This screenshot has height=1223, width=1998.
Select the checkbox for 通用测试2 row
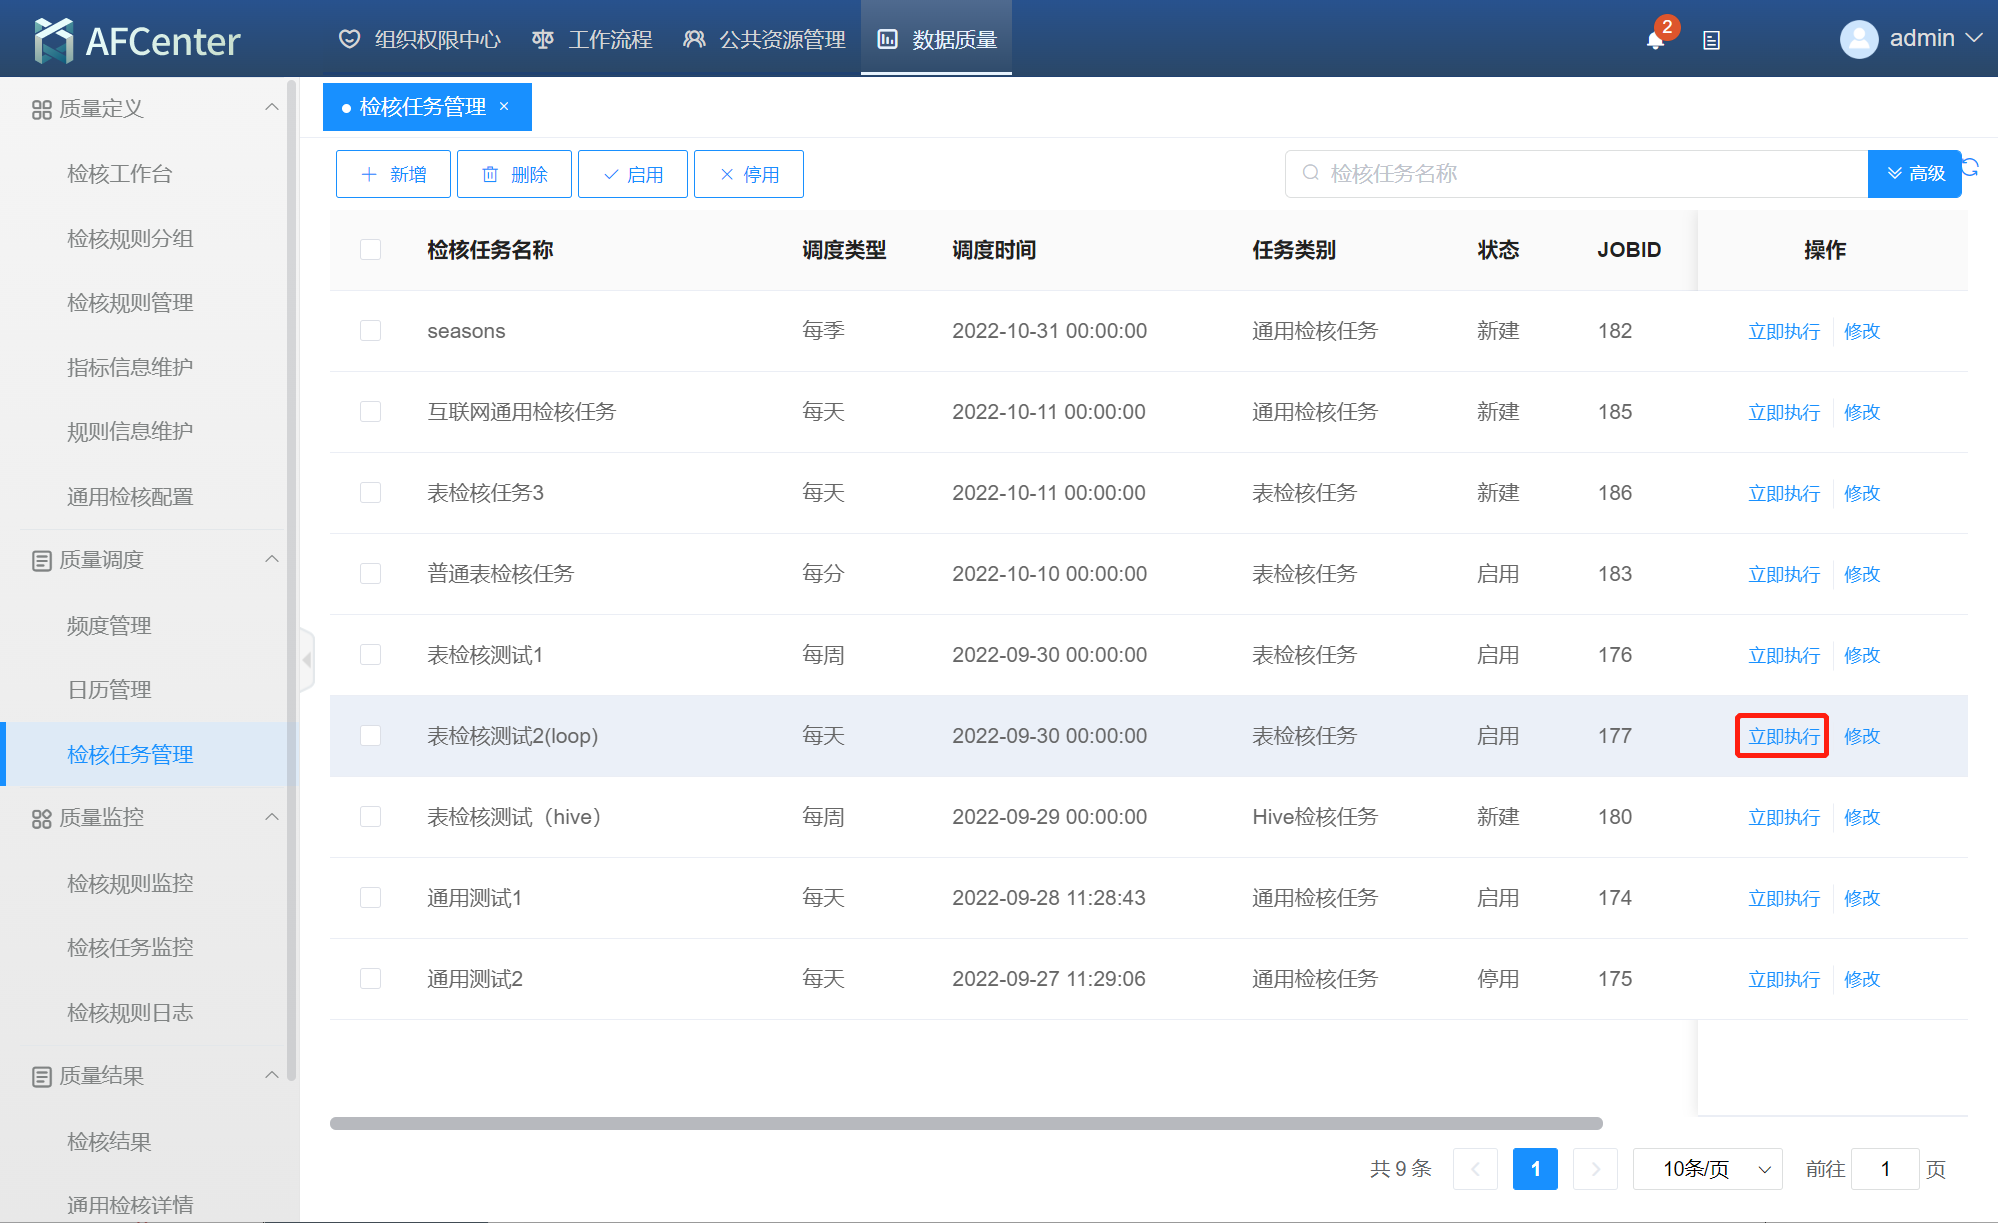click(370, 979)
